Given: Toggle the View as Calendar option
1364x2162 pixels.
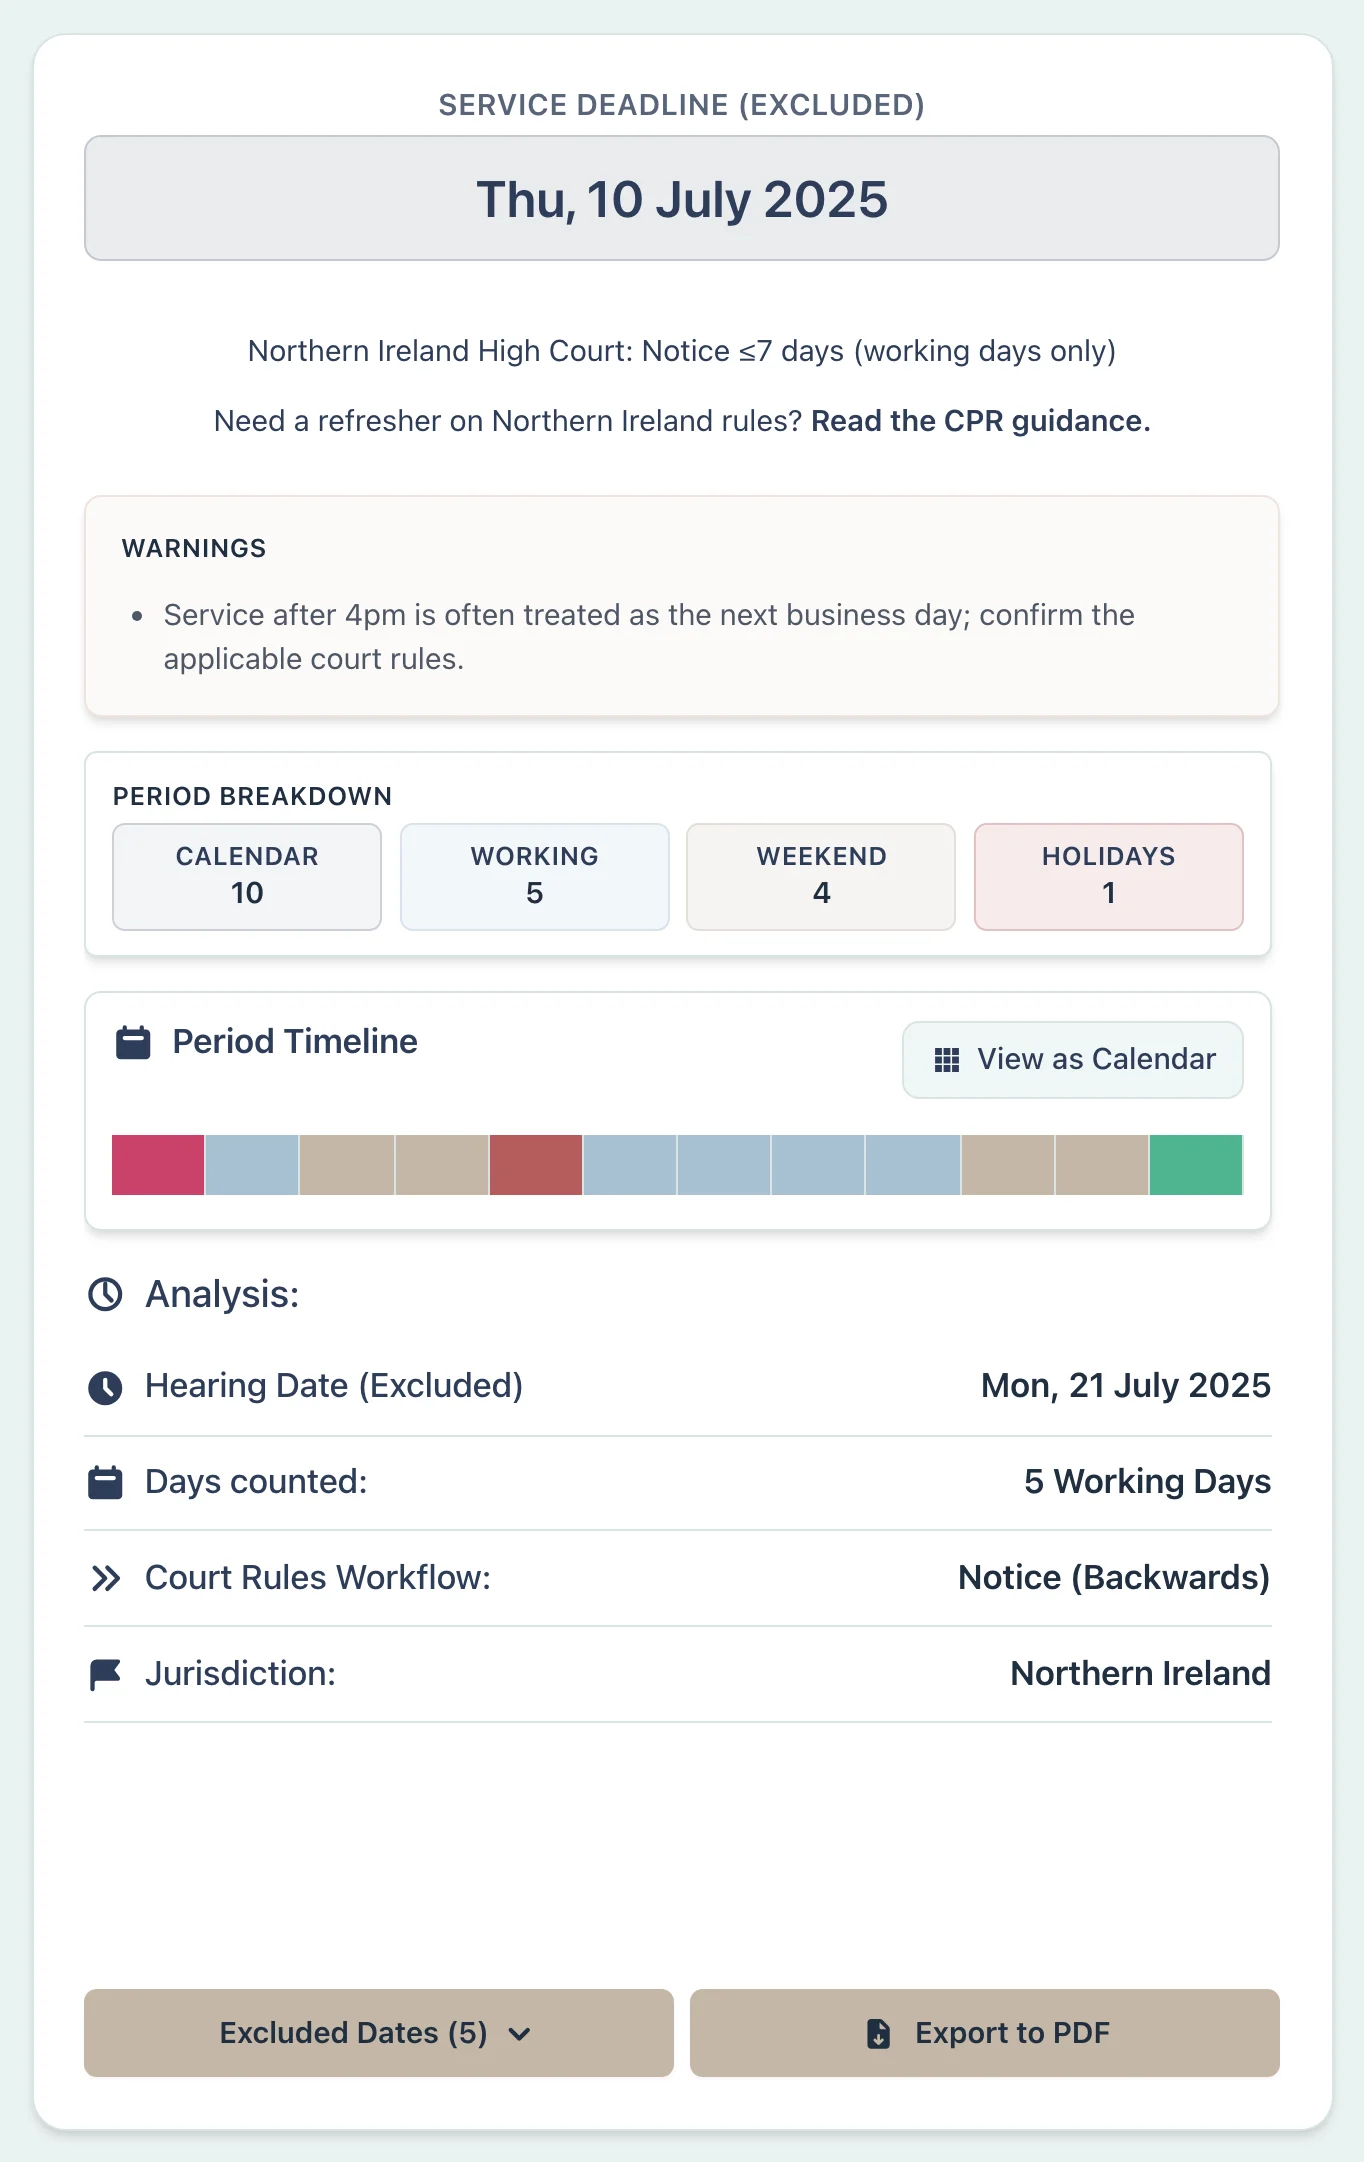Looking at the screenshot, I should point(1072,1059).
